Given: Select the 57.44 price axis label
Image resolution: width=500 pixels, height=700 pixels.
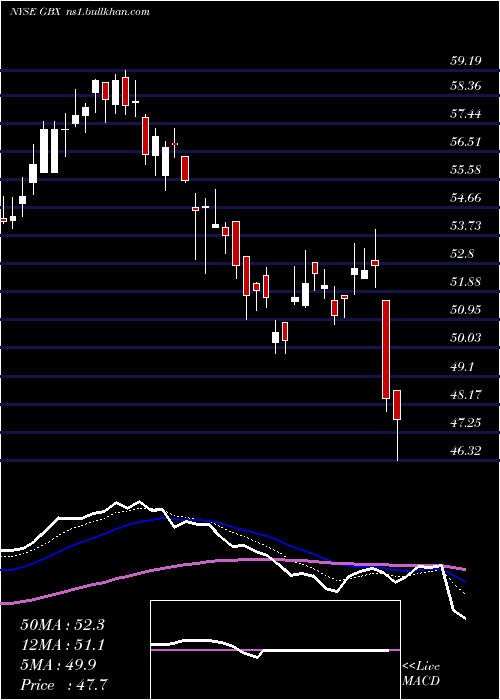Looking at the screenshot, I should [465, 114].
